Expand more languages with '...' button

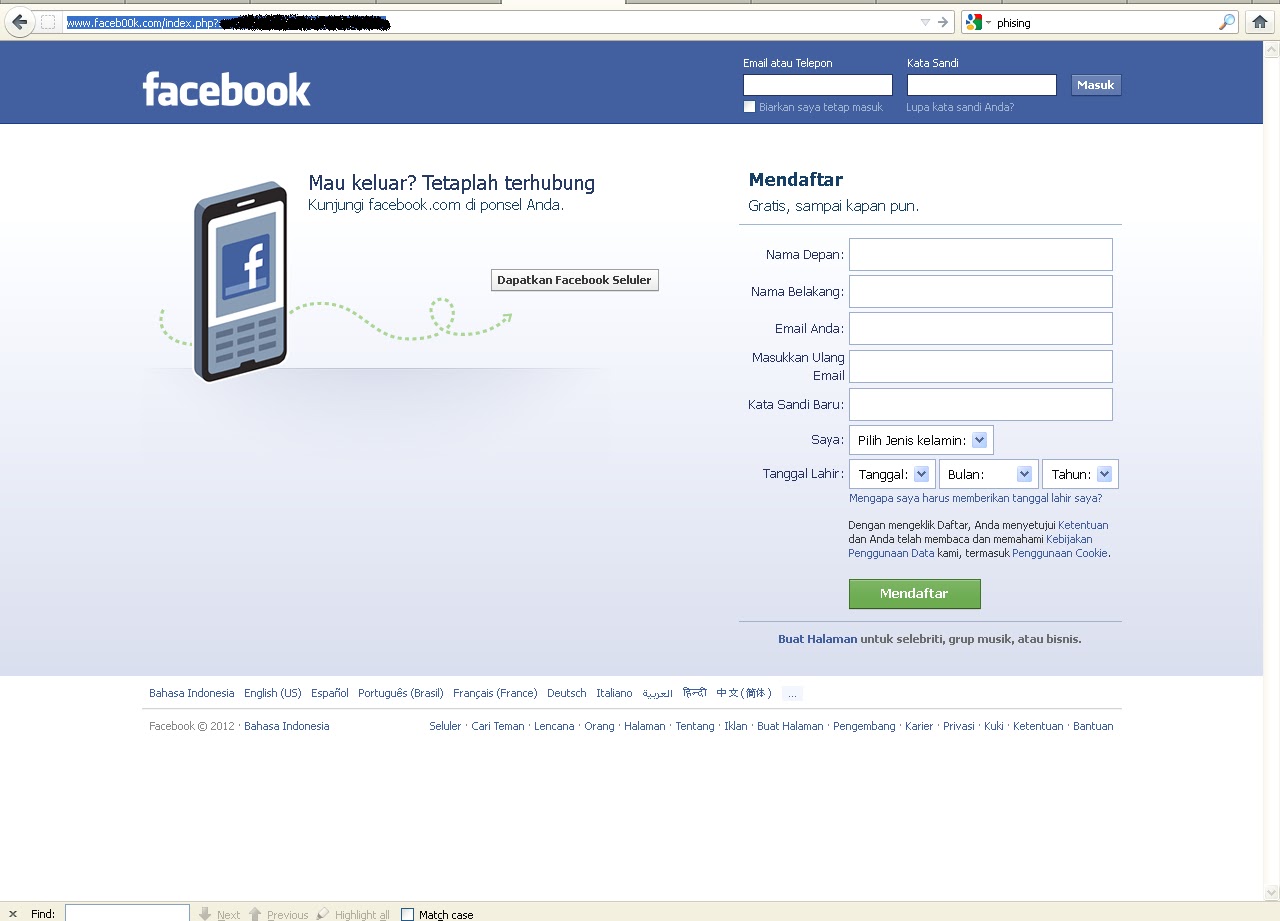[x=792, y=693]
